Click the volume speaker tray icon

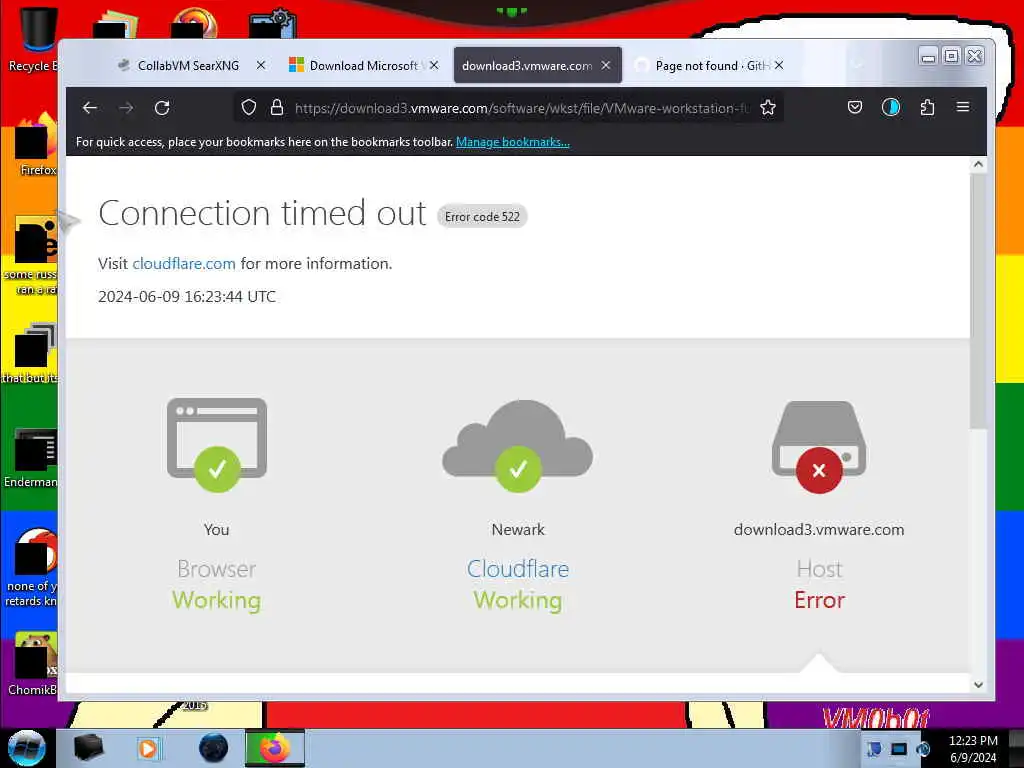pos(923,749)
